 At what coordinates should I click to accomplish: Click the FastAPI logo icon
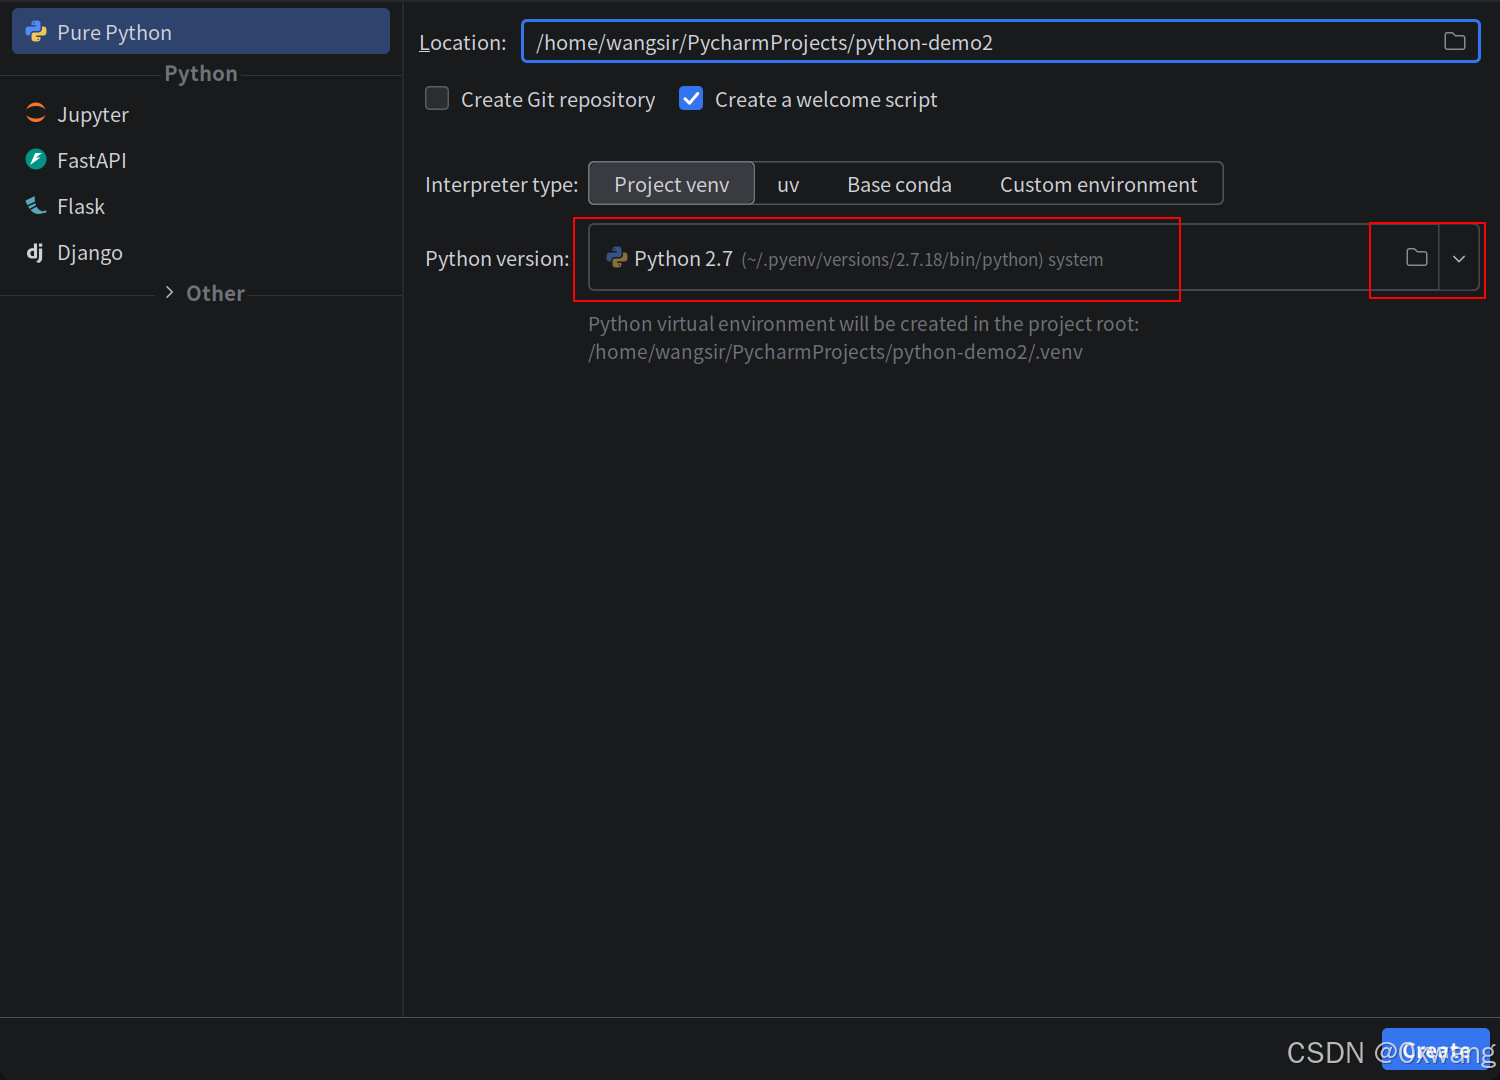pos(36,159)
